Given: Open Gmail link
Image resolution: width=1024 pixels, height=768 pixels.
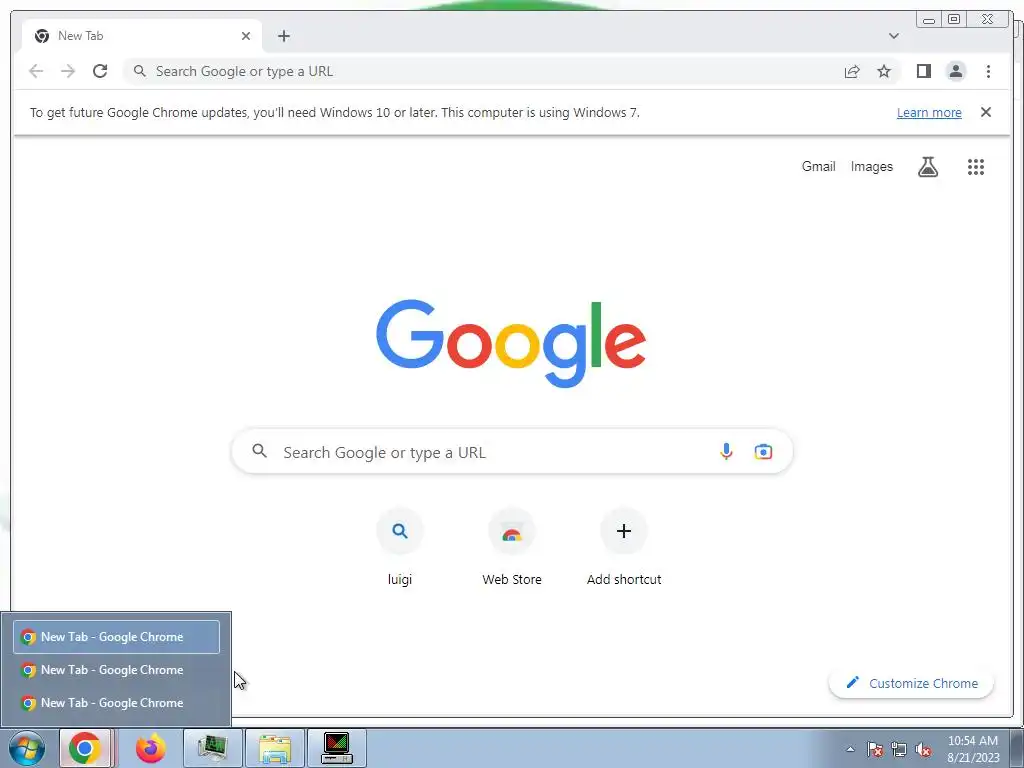Looking at the screenshot, I should (818, 167).
